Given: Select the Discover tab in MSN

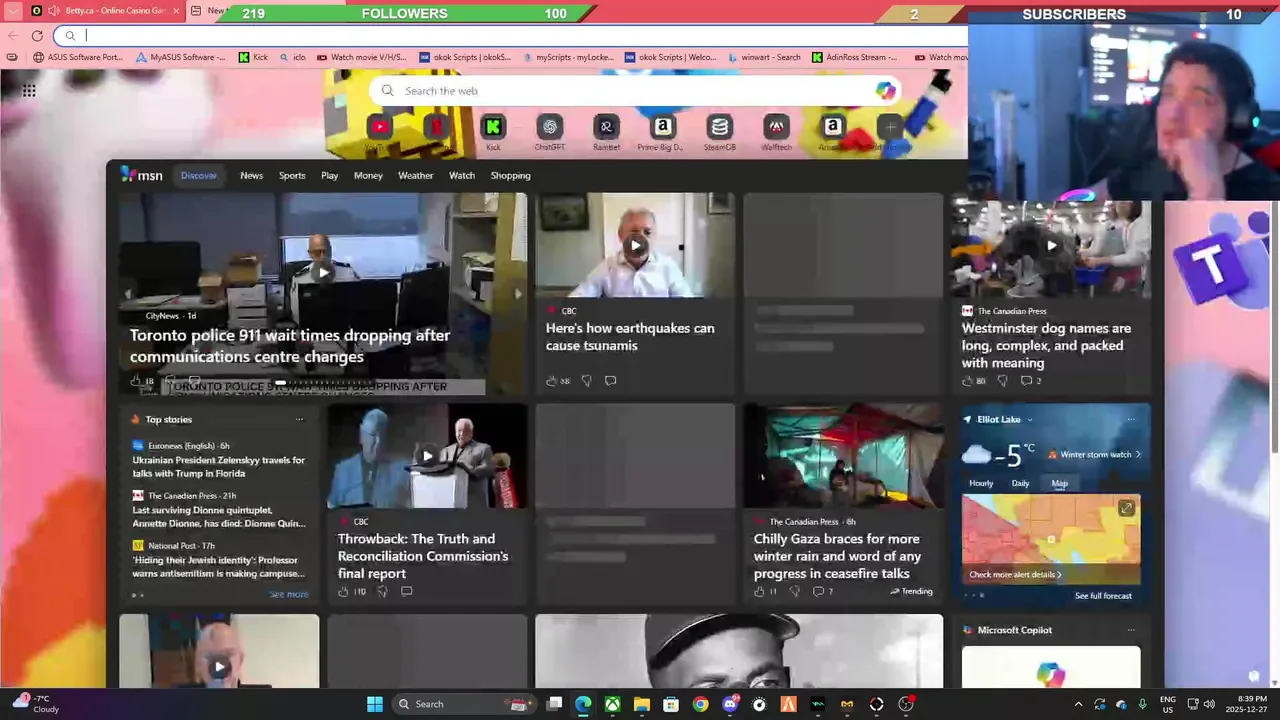Looking at the screenshot, I should (x=198, y=175).
